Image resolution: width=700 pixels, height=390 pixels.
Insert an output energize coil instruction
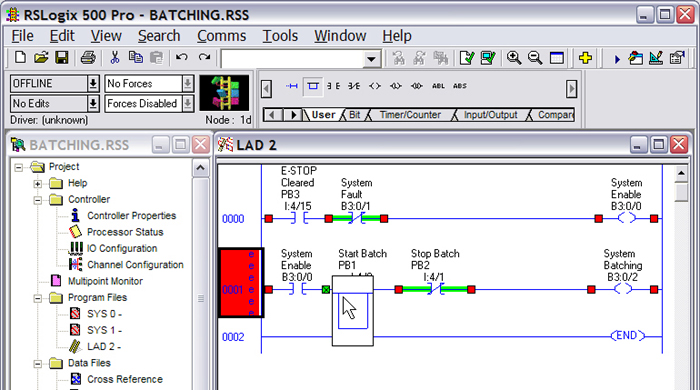375,86
